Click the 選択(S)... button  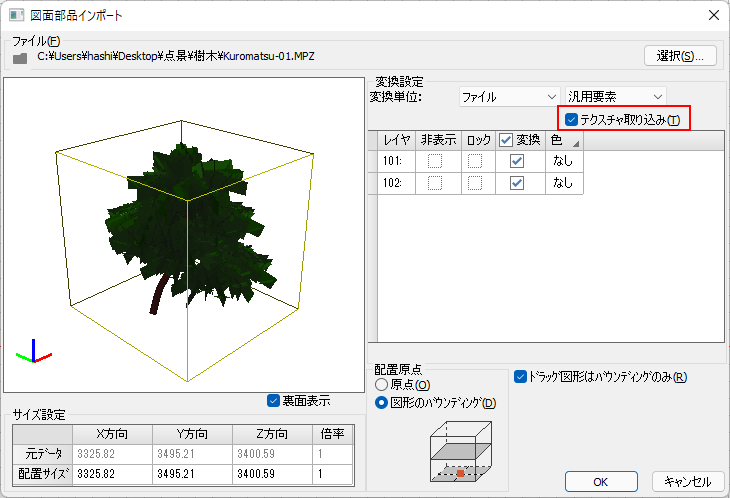click(680, 56)
